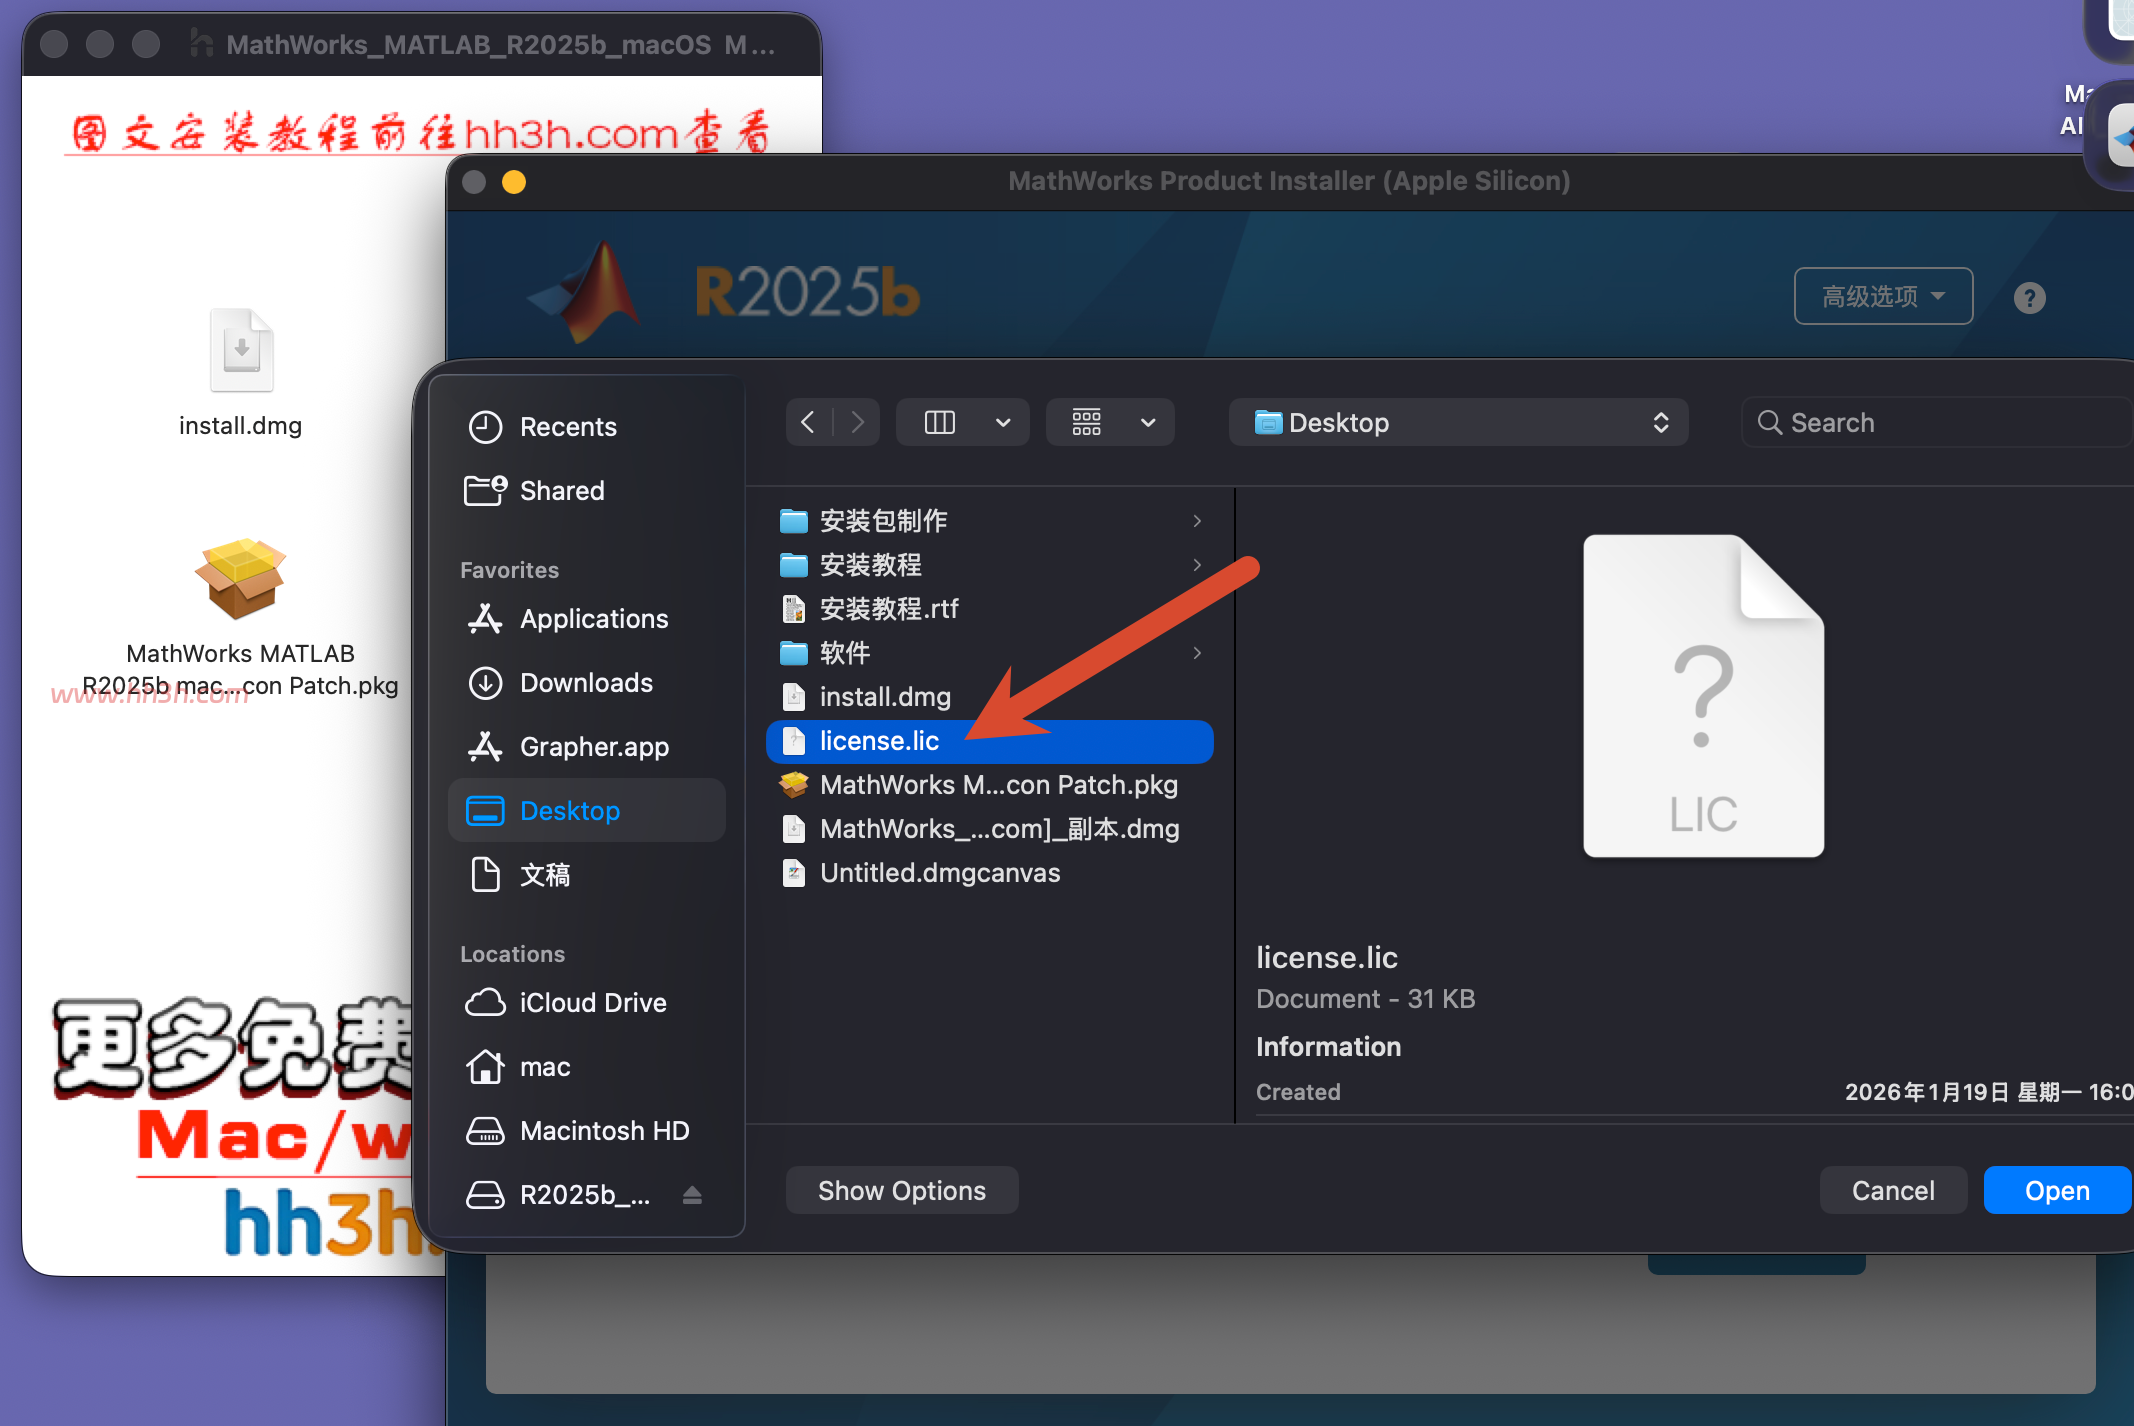The image size is (2134, 1426).
Task: Choose Desktop in the sidebar
Action: [587, 811]
